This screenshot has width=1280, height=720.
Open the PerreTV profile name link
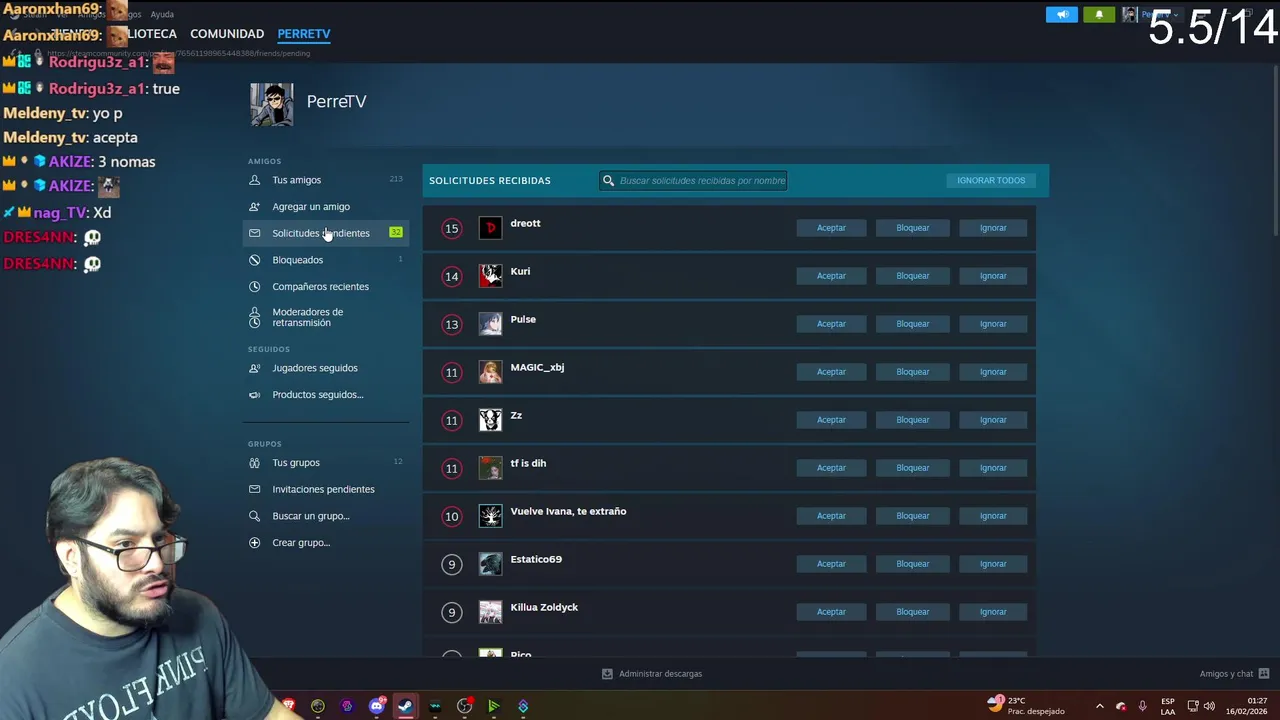coord(336,102)
